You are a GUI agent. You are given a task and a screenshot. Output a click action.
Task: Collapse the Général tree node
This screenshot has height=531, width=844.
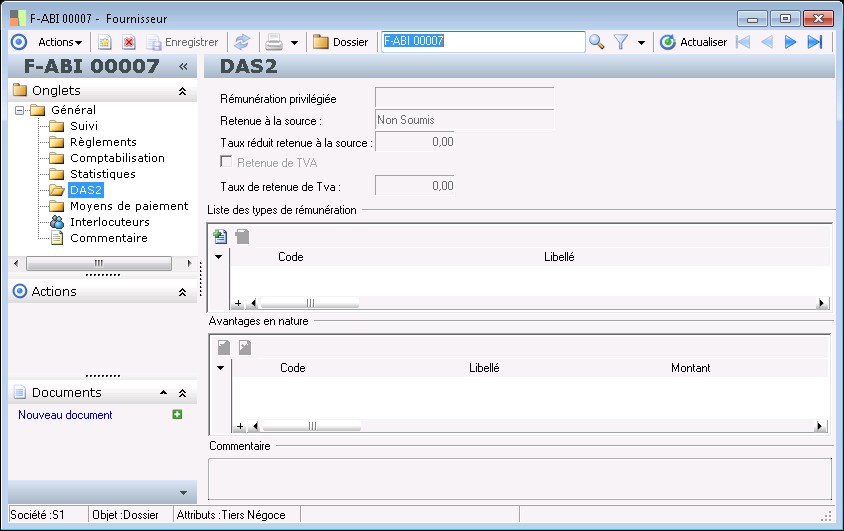click(19, 110)
